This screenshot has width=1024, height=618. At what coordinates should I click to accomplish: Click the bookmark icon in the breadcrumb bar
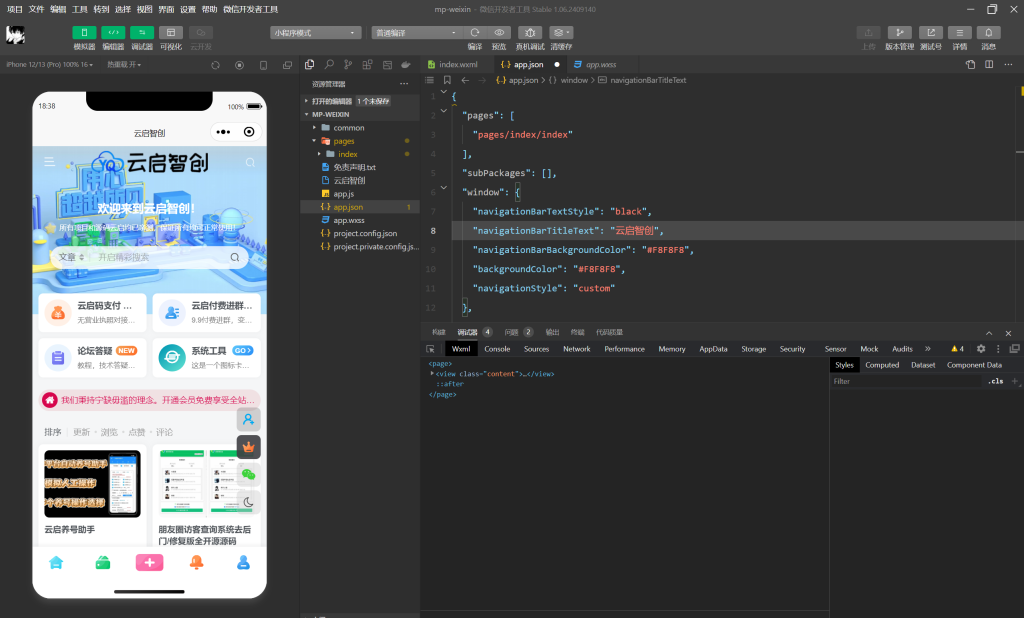tap(447, 80)
